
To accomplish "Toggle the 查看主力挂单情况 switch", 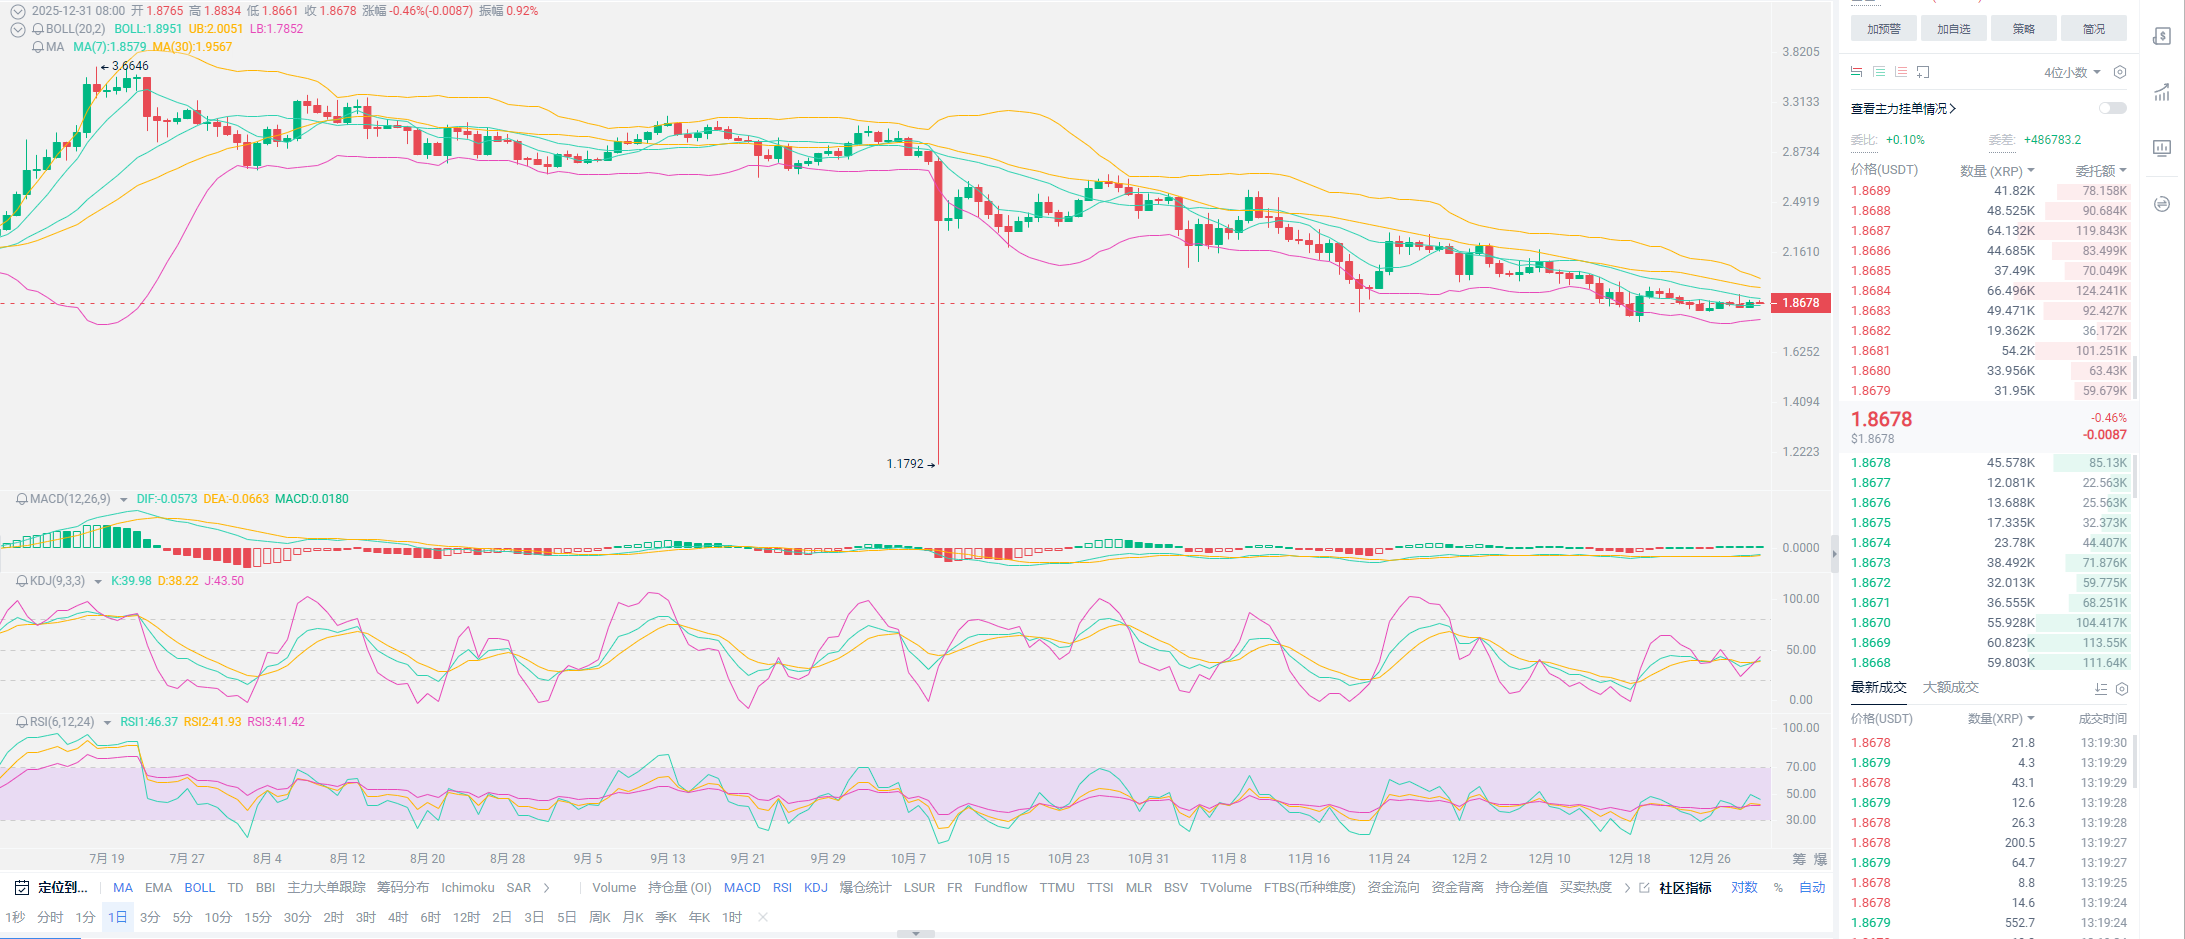I will 2112,108.
